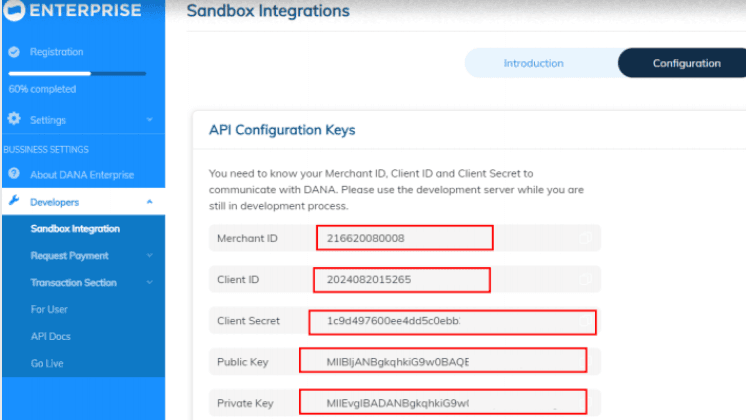Click the About DANA Enterprise question icon
746x420 pixels.
(x=14, y=175)
